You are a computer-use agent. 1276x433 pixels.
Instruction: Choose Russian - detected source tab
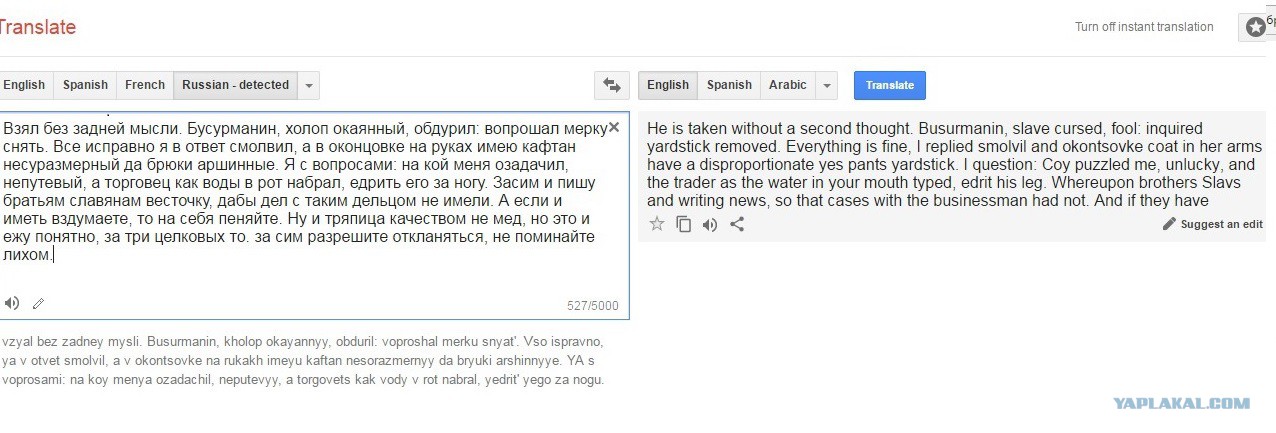tap(236, 85)
